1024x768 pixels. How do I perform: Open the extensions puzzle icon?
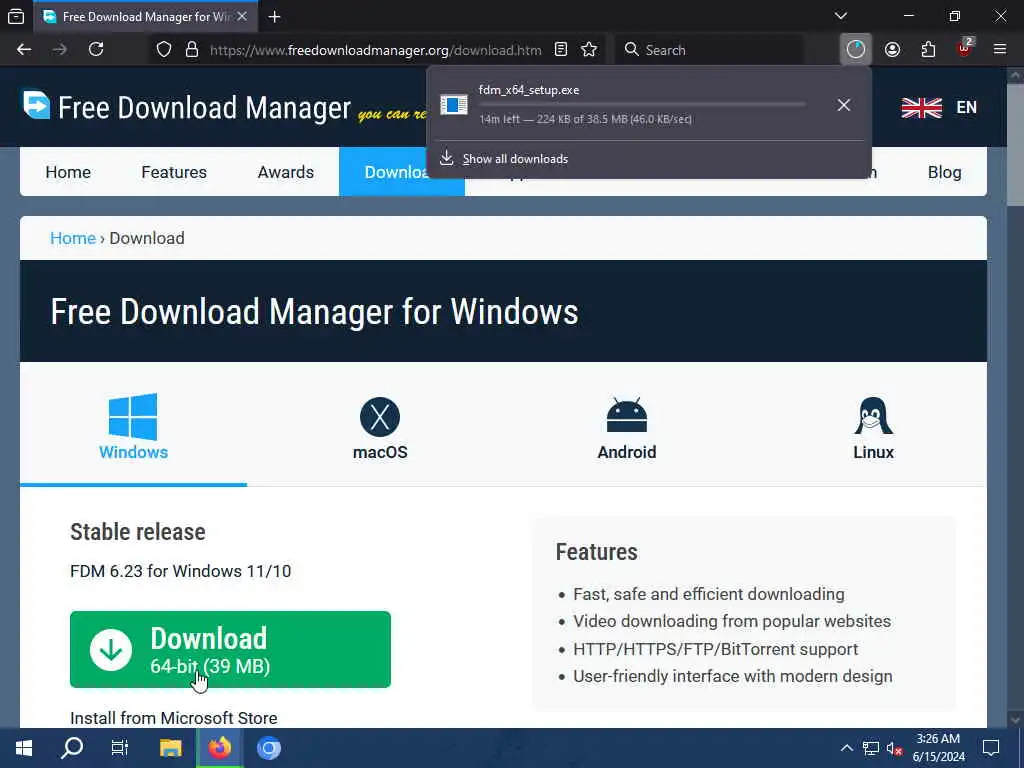pyautogui.click(x=928, y=50)
